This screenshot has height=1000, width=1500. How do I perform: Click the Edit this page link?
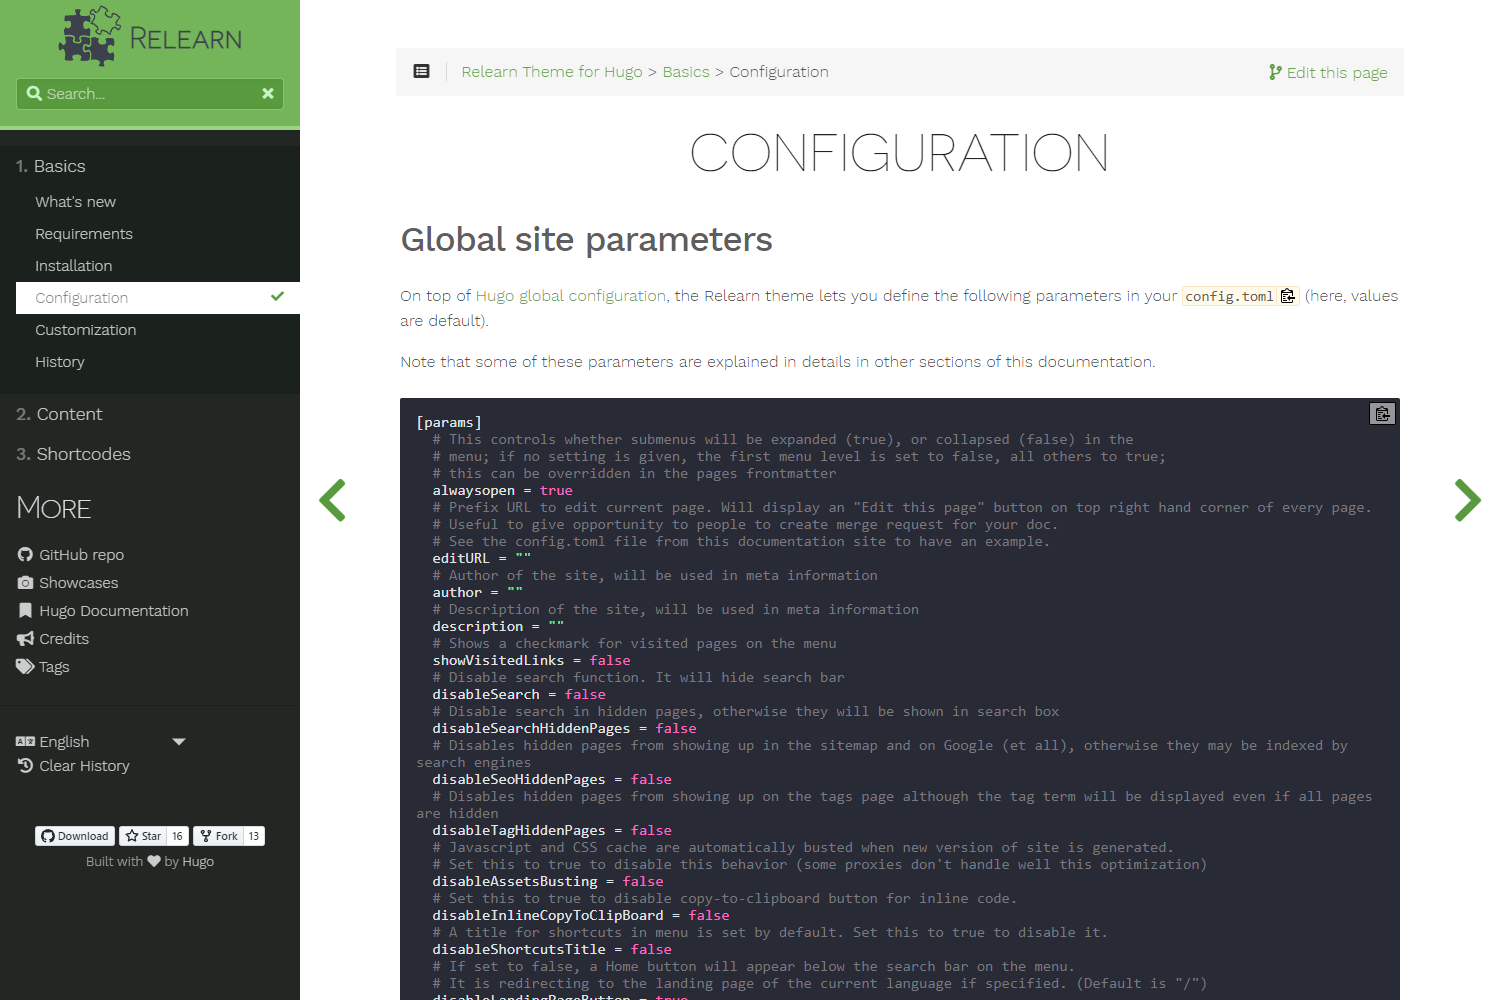pyautogui.click(x=1328, y=72)
